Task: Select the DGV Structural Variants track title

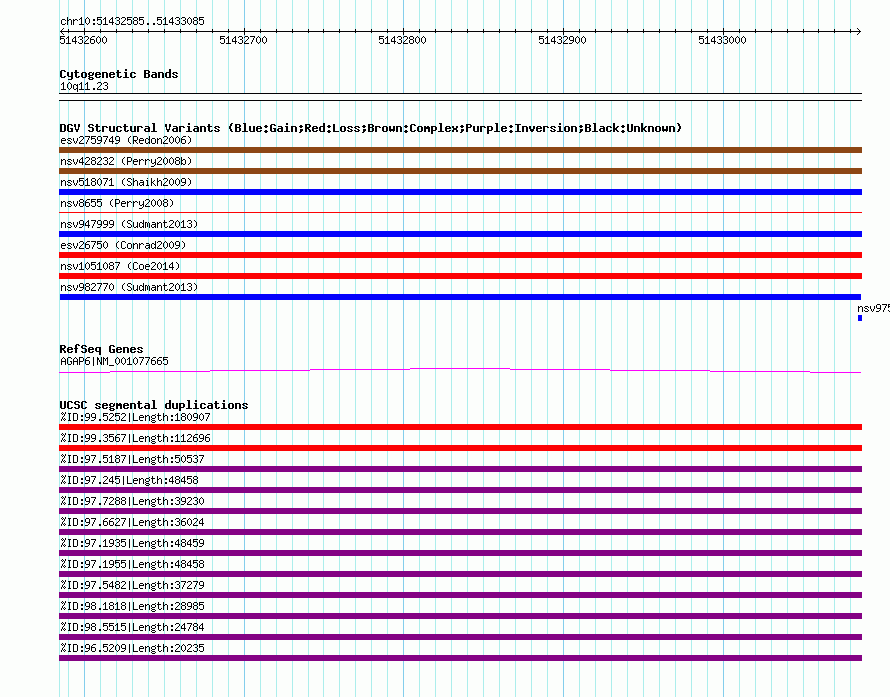Action: 371,128
